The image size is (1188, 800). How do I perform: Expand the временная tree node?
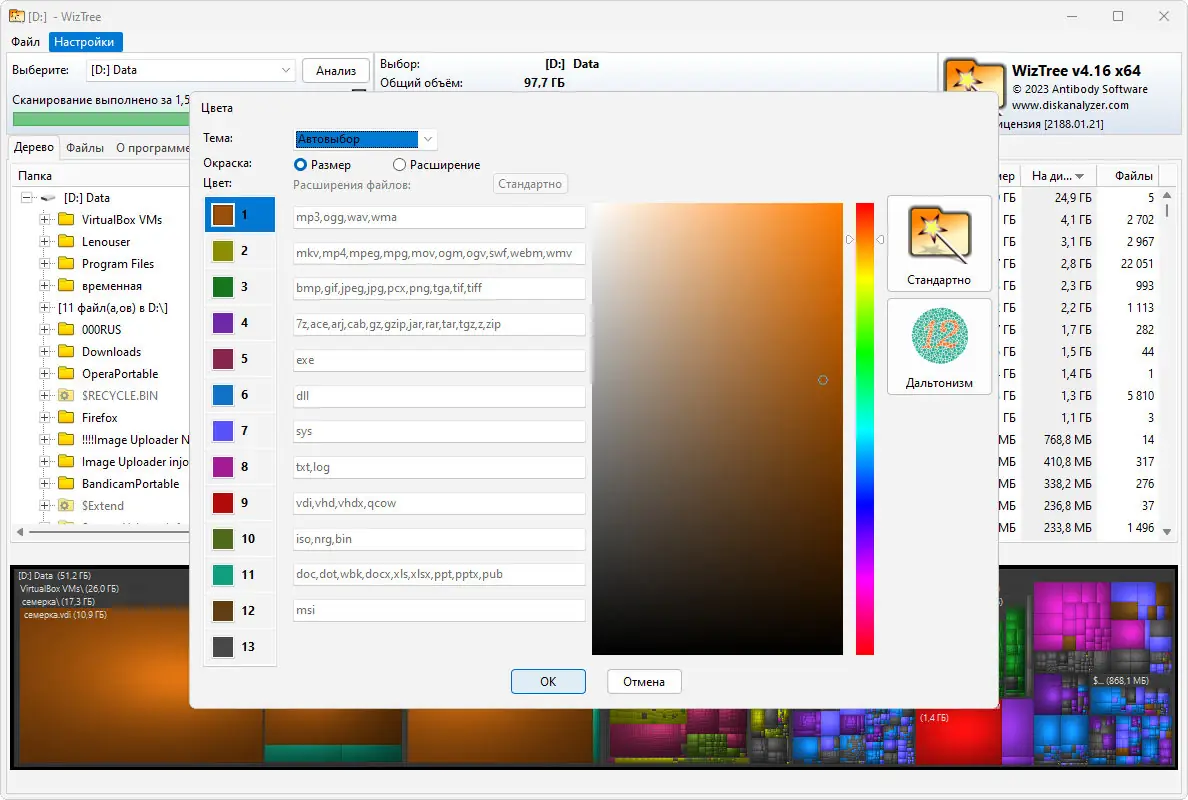click(45, 286)
